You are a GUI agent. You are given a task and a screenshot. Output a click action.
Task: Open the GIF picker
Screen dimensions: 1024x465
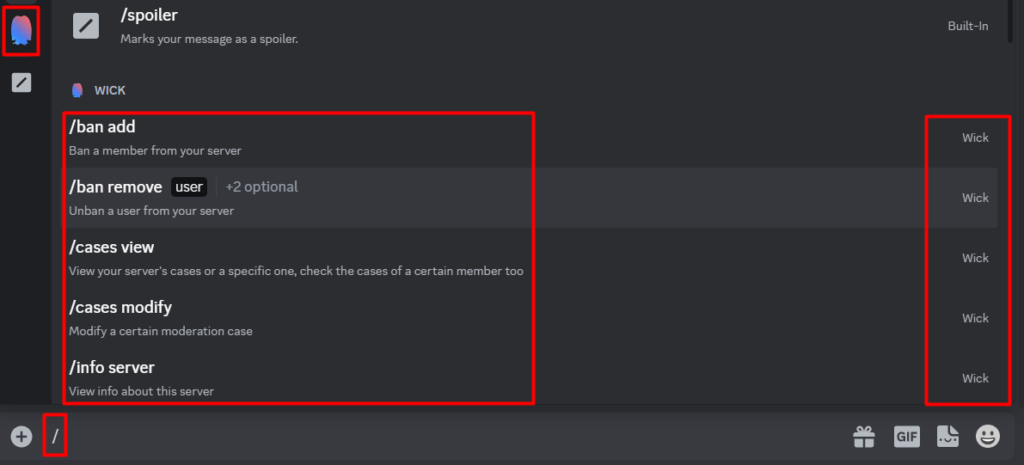tap(906, 436)
